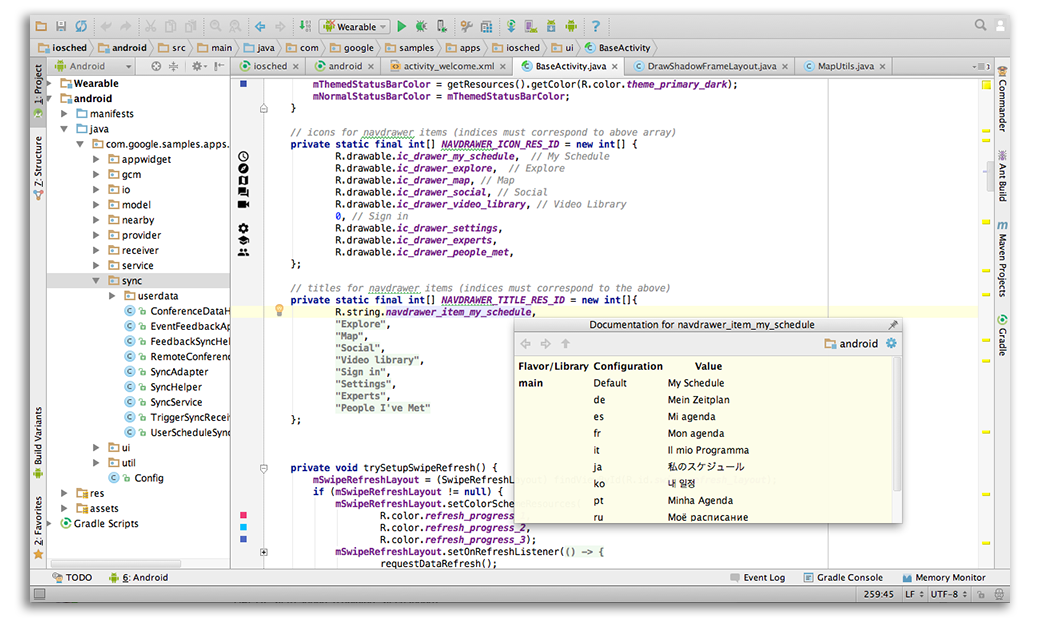The height and width of the screenshot is (633, 1040).
Task: Open the Gradle tool window
Action: (x=1002, y=335)
